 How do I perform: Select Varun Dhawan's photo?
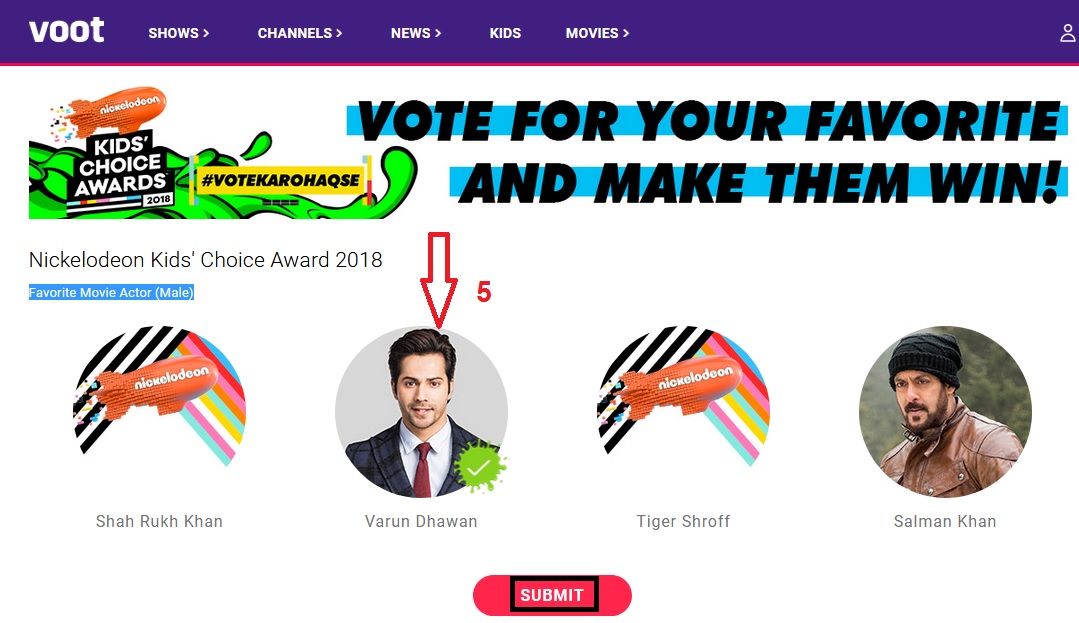tap(421, 411)
